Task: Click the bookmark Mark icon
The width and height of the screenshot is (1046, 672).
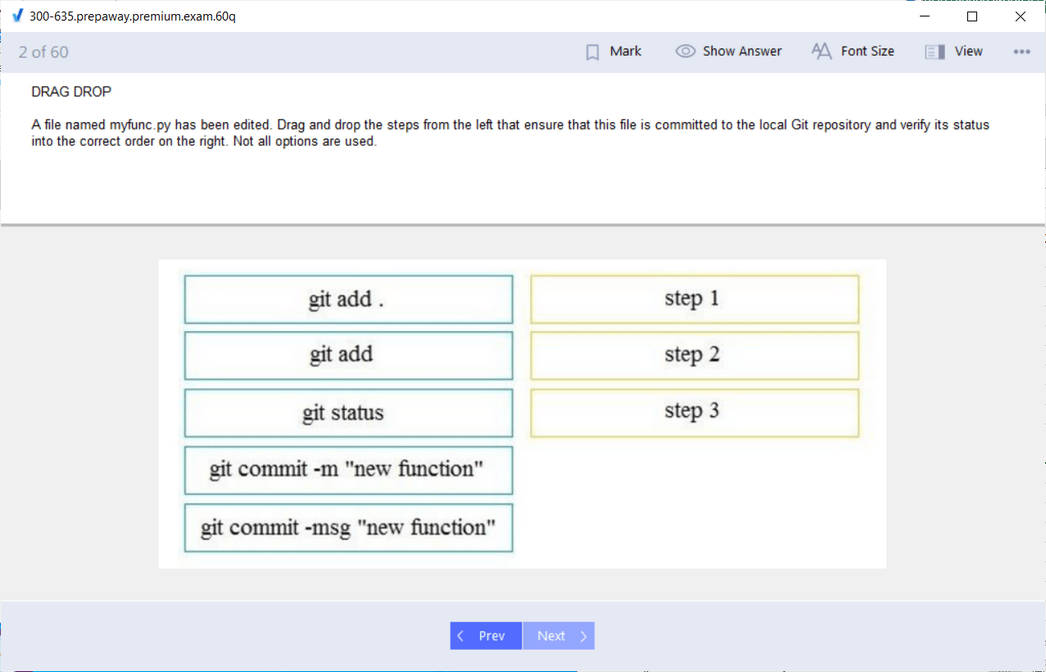Action: click(592, 52)
